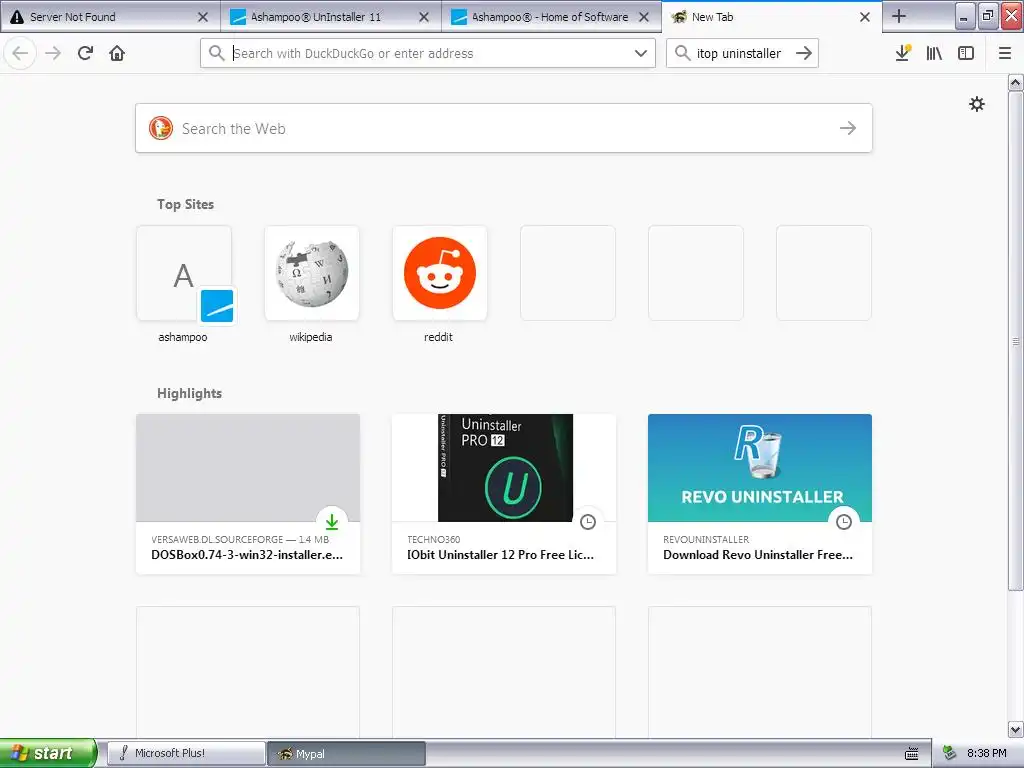Screen dimensions: 1024x768
Task: Open the IObit Uninstaller 12 Pro highlight
Action: point(504,494)
